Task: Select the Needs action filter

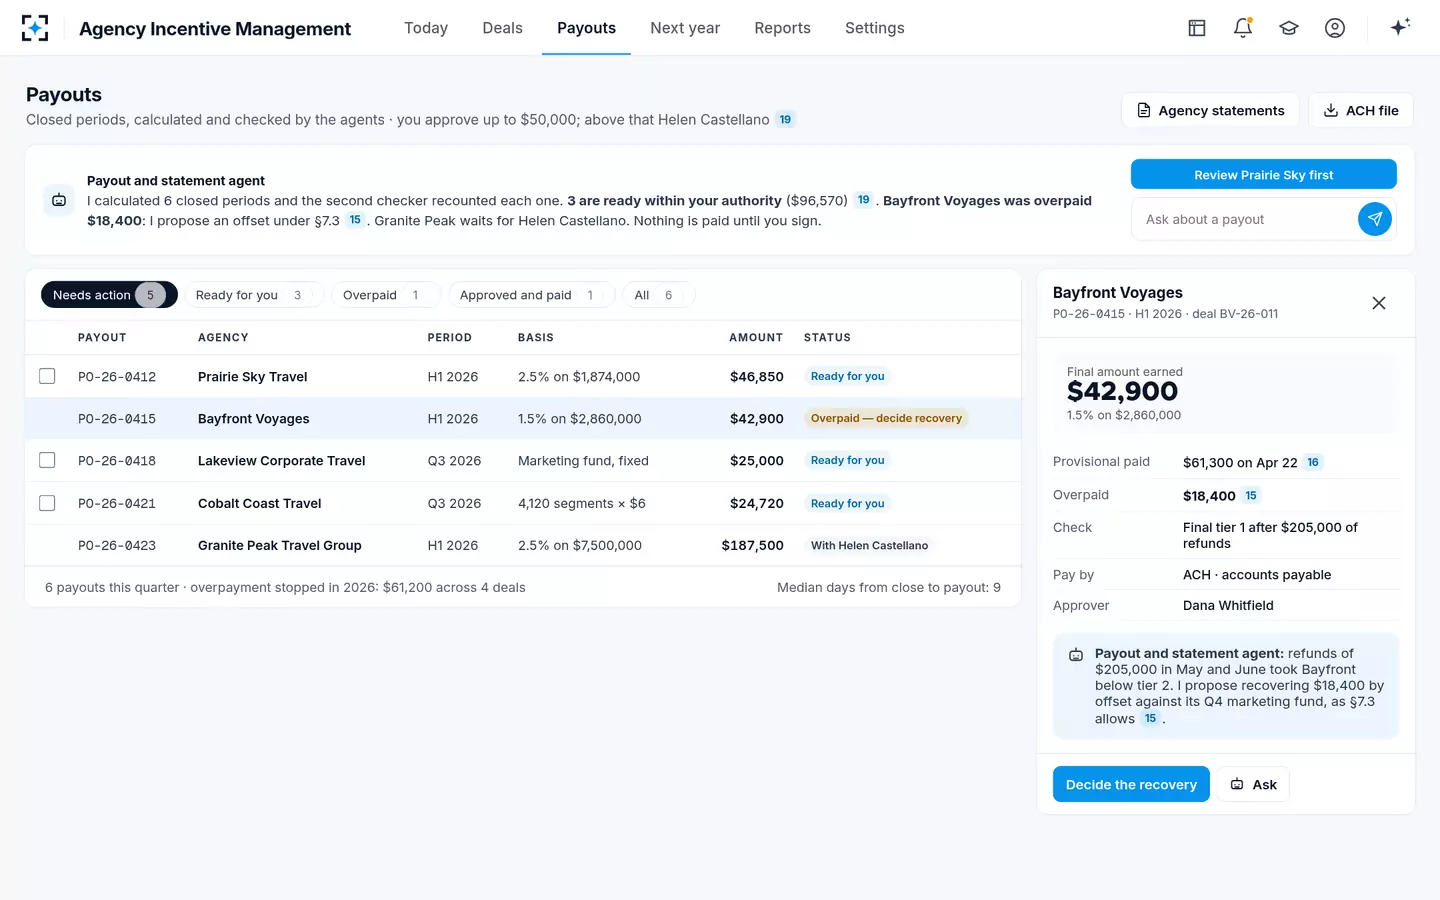Action: coord(109,295)
